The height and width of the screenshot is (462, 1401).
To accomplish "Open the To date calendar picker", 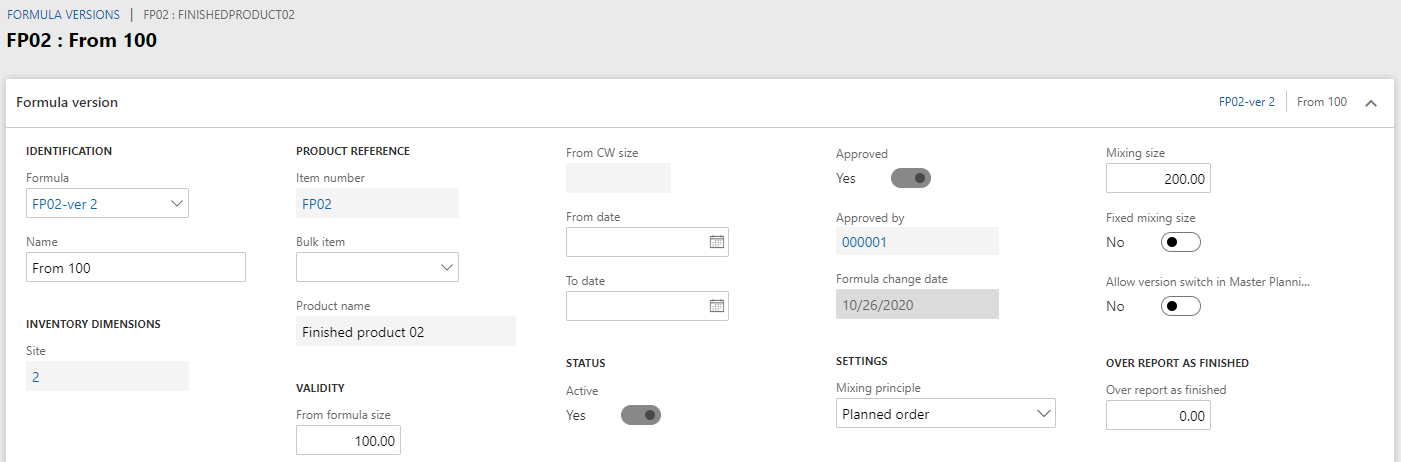I will click(x=716, y=306).
